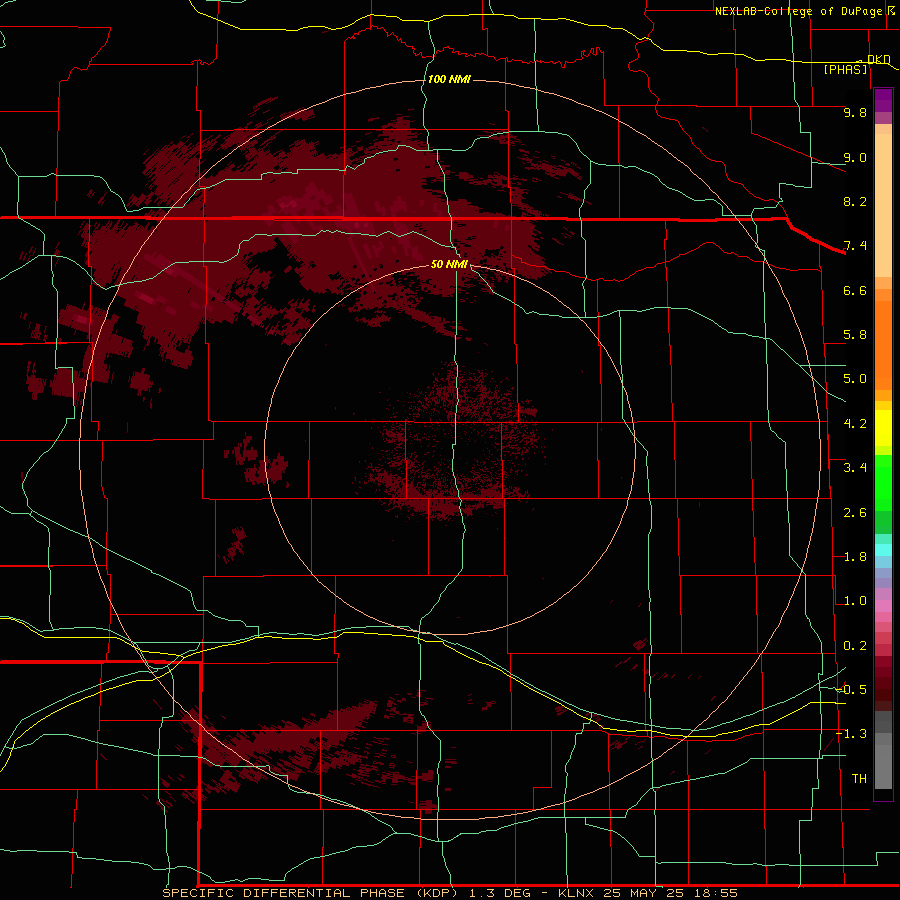Click the TH label on the color scale

(859, 779)
